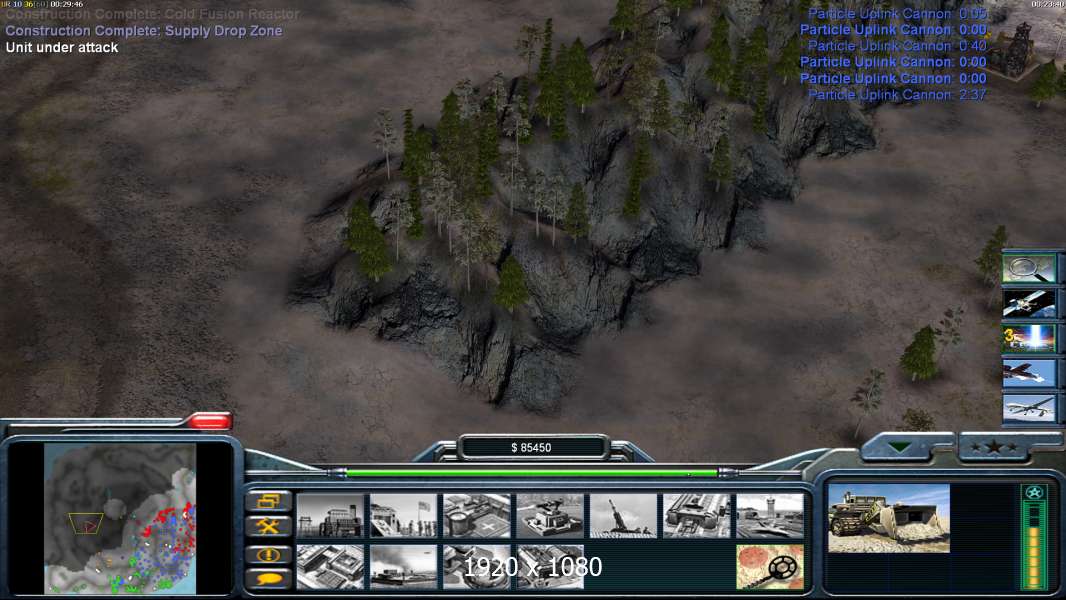Select Supply Center construction icon
The height and width of the screenshot is (600, 1066).
(x=477, y=516)
